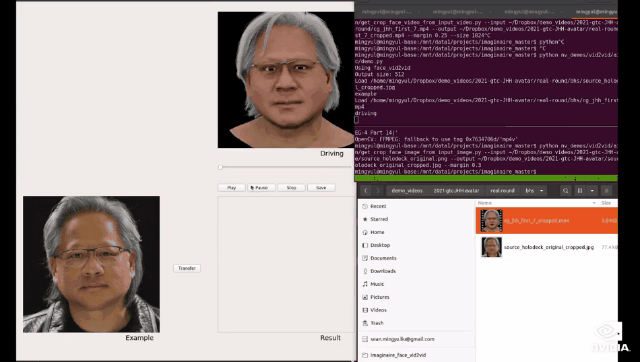Click the driving video seek slider
Image resolution: width=640 pixels, height=362 pixels.
(284, 167)
